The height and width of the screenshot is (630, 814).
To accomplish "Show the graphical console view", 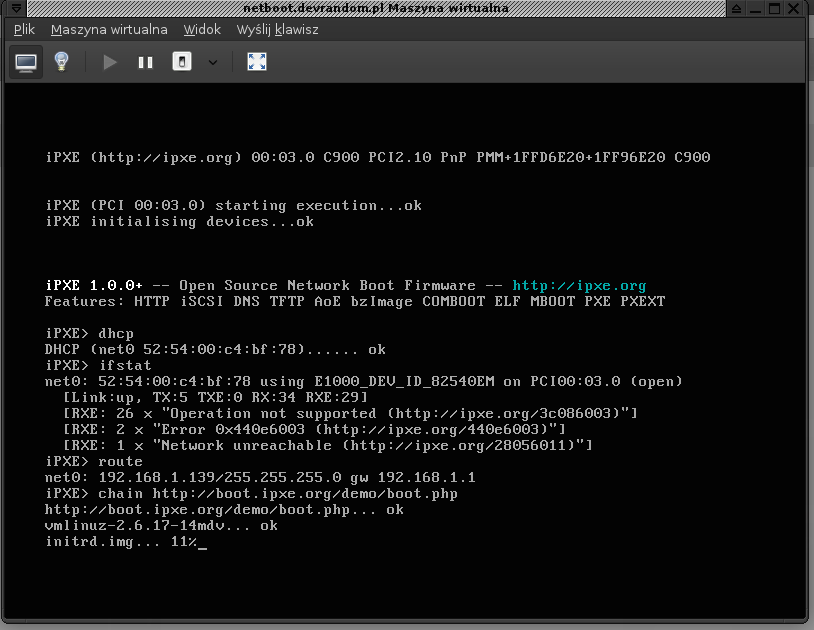I will [x=25, y=62].
